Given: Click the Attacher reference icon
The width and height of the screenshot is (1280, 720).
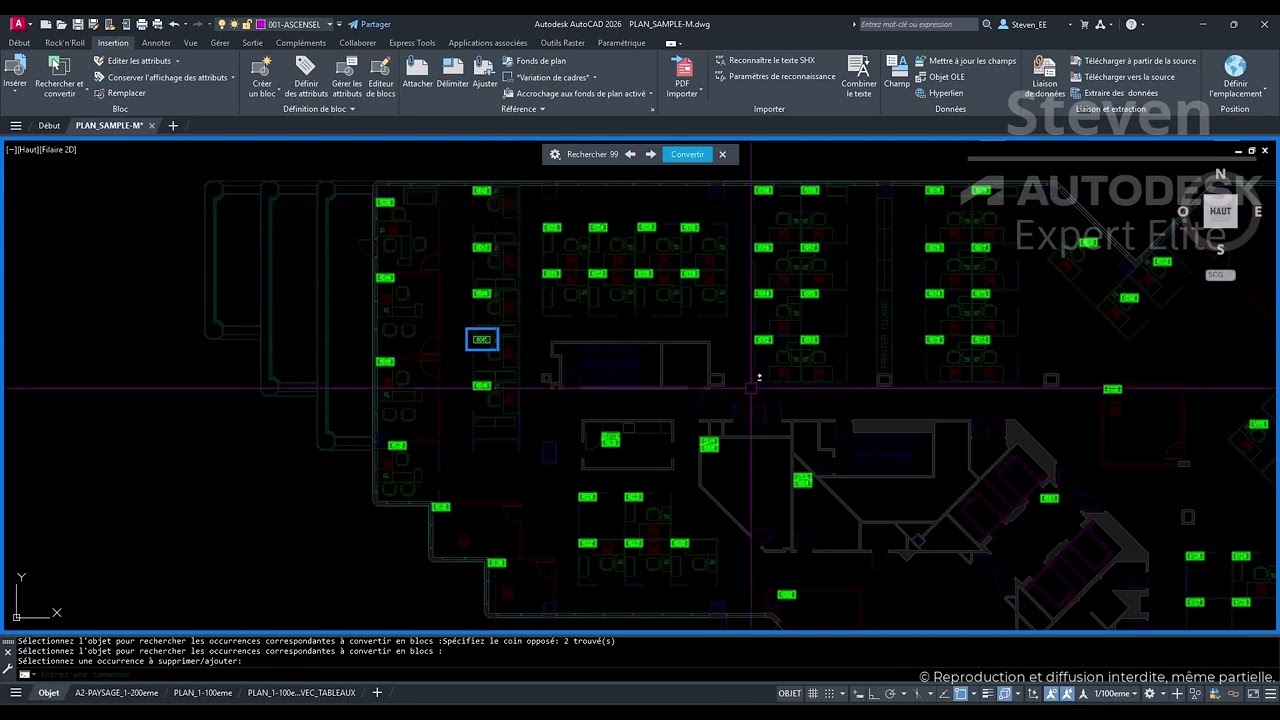Looking at the screenshot, I should (x=418, y=67).
